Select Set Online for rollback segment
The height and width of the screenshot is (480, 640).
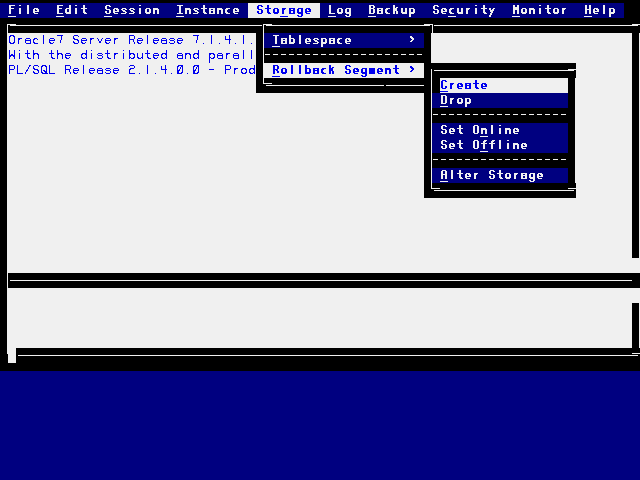click(x=480, y=130)
